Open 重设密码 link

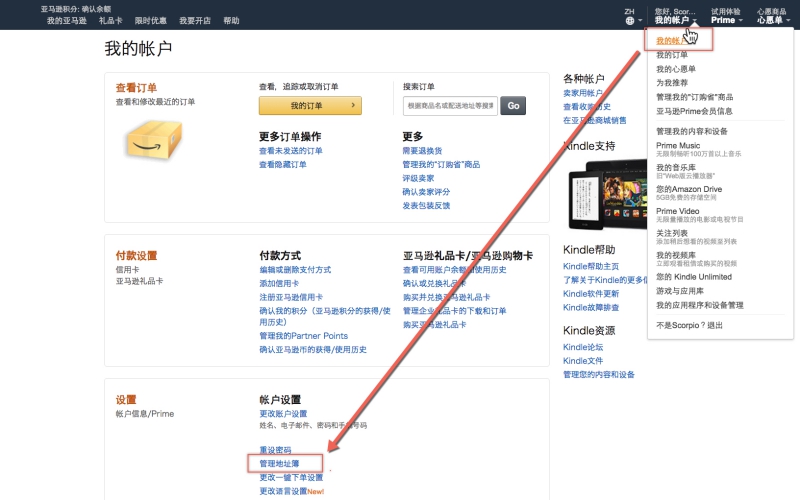[275, 450]
